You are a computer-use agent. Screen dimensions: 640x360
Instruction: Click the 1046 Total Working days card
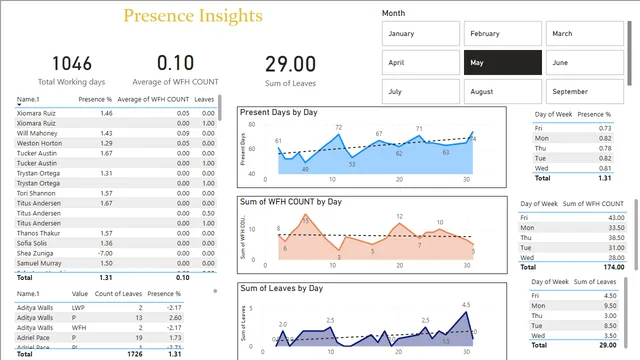[72, 70]
